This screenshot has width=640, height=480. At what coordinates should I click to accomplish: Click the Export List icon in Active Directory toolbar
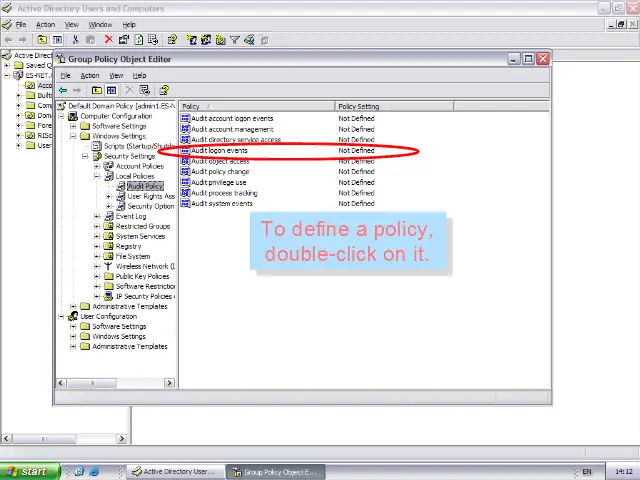pyautogui.click(x=153, y=40)
